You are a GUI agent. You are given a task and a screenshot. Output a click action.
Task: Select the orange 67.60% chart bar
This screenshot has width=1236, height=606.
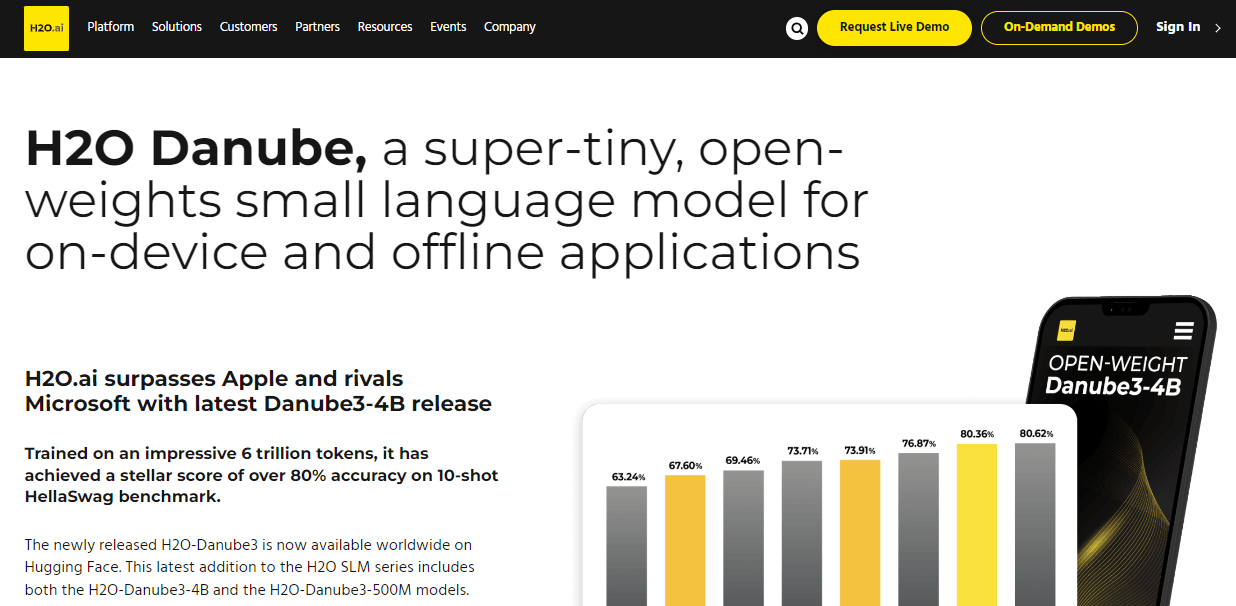click(x=685, y=539)
